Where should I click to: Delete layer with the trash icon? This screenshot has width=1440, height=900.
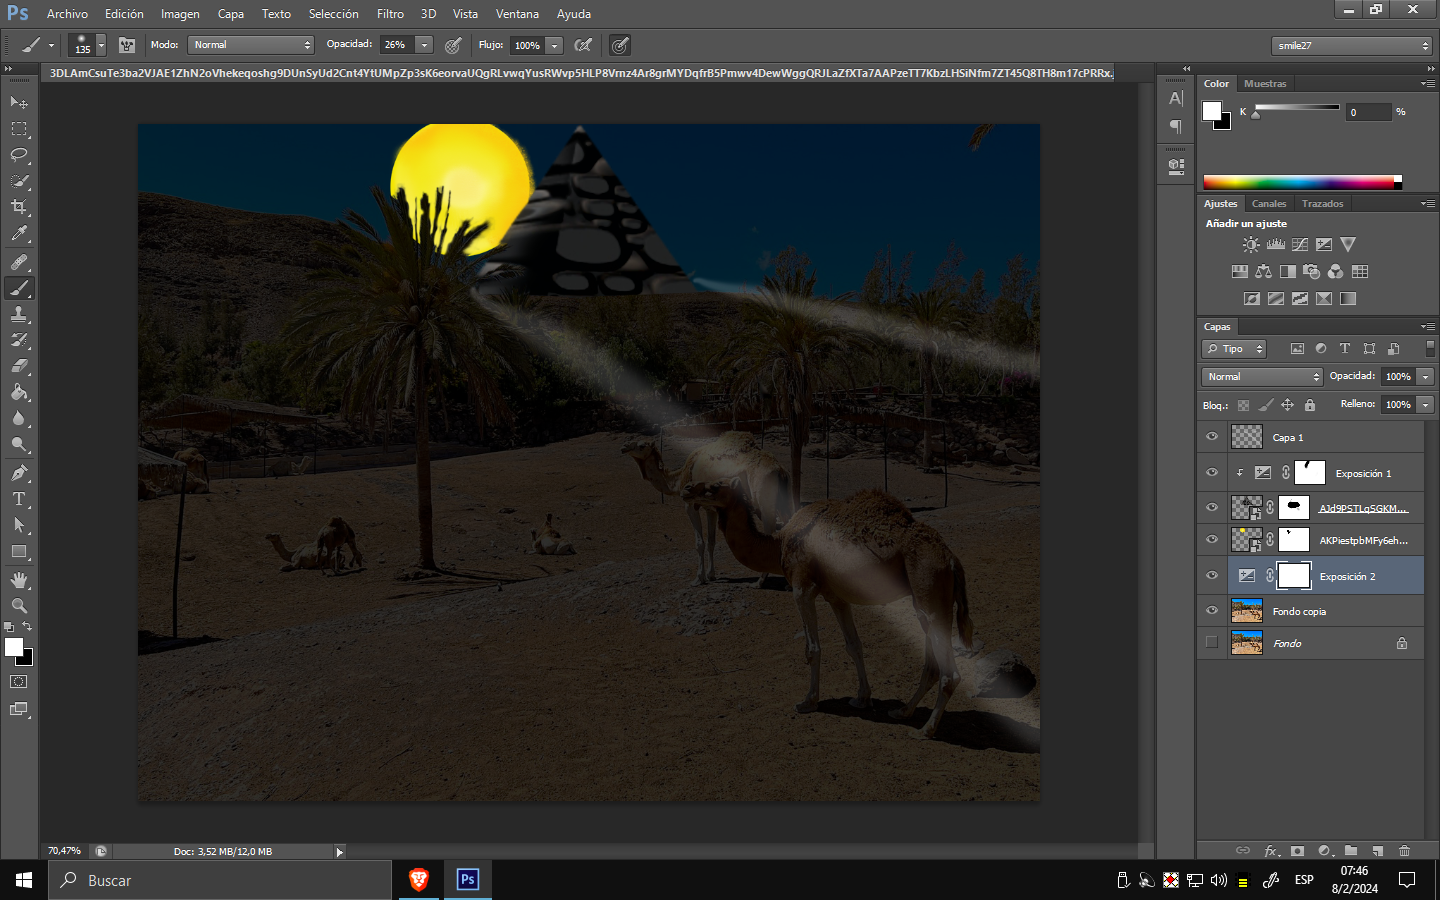1404,851
